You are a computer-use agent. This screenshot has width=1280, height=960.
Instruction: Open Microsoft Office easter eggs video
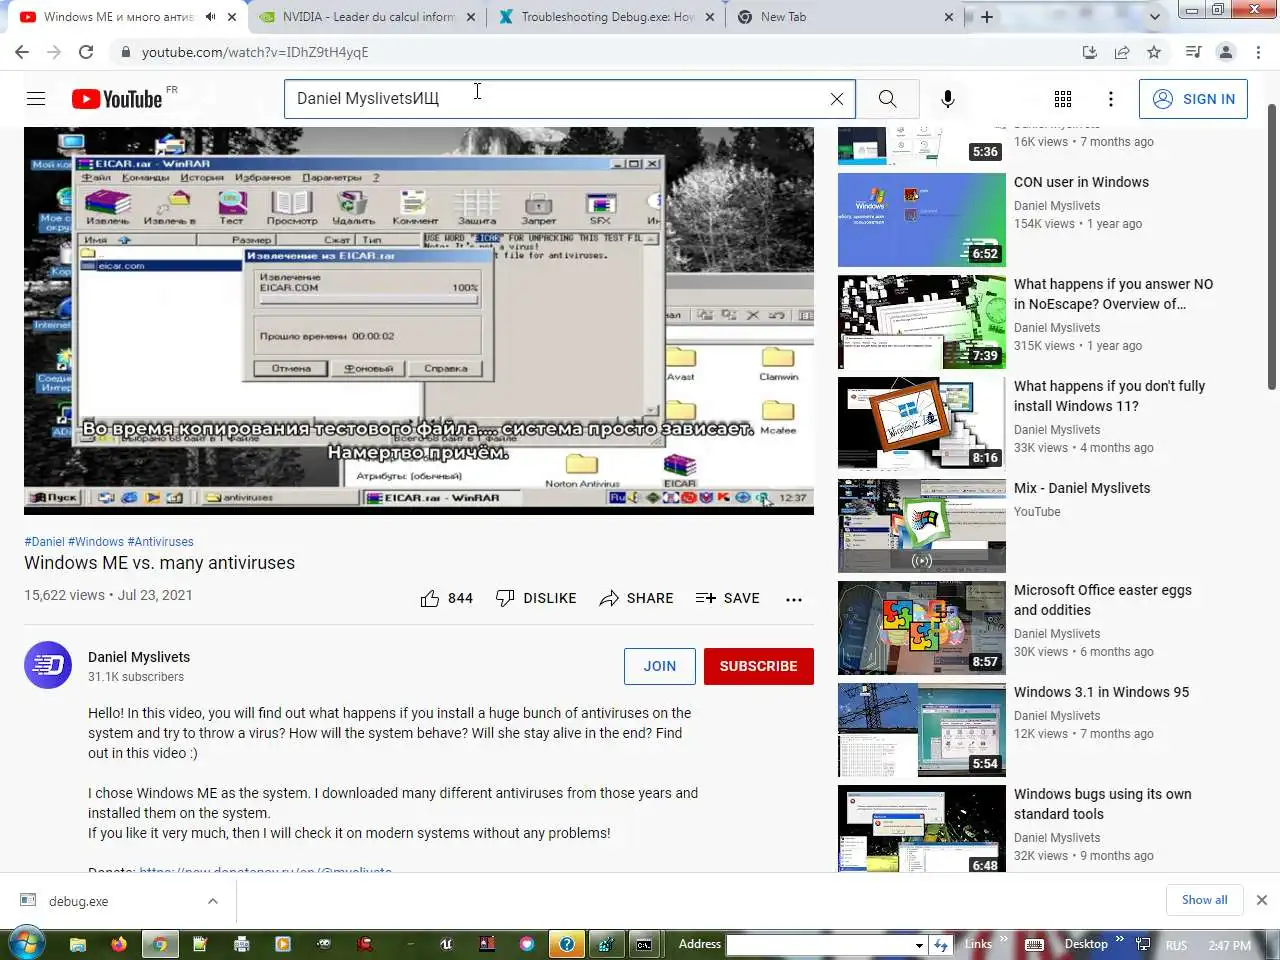point(922,628)
